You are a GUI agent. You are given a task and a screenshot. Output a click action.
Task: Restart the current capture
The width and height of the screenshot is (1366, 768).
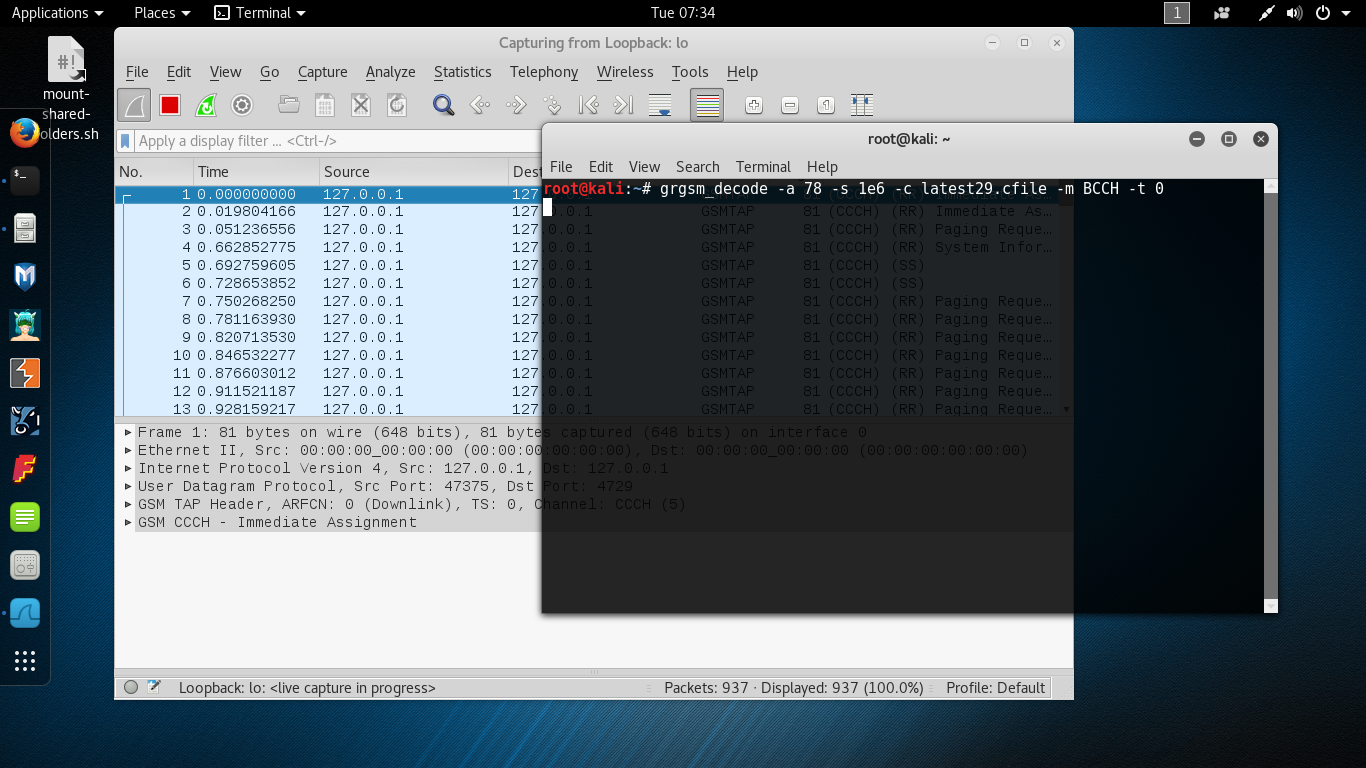pyautogui.click(x=206, y=105)
